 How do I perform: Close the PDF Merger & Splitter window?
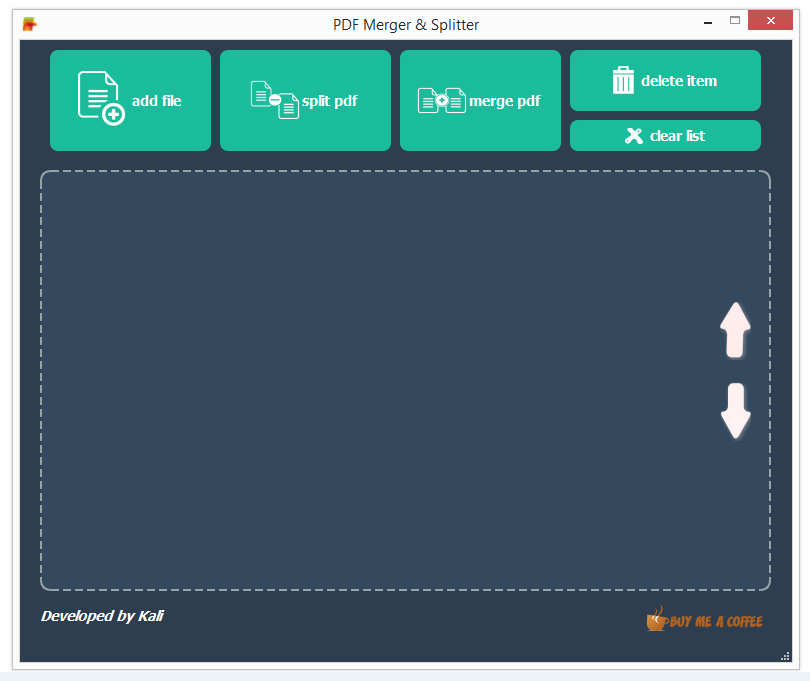[x=770, y=20]
